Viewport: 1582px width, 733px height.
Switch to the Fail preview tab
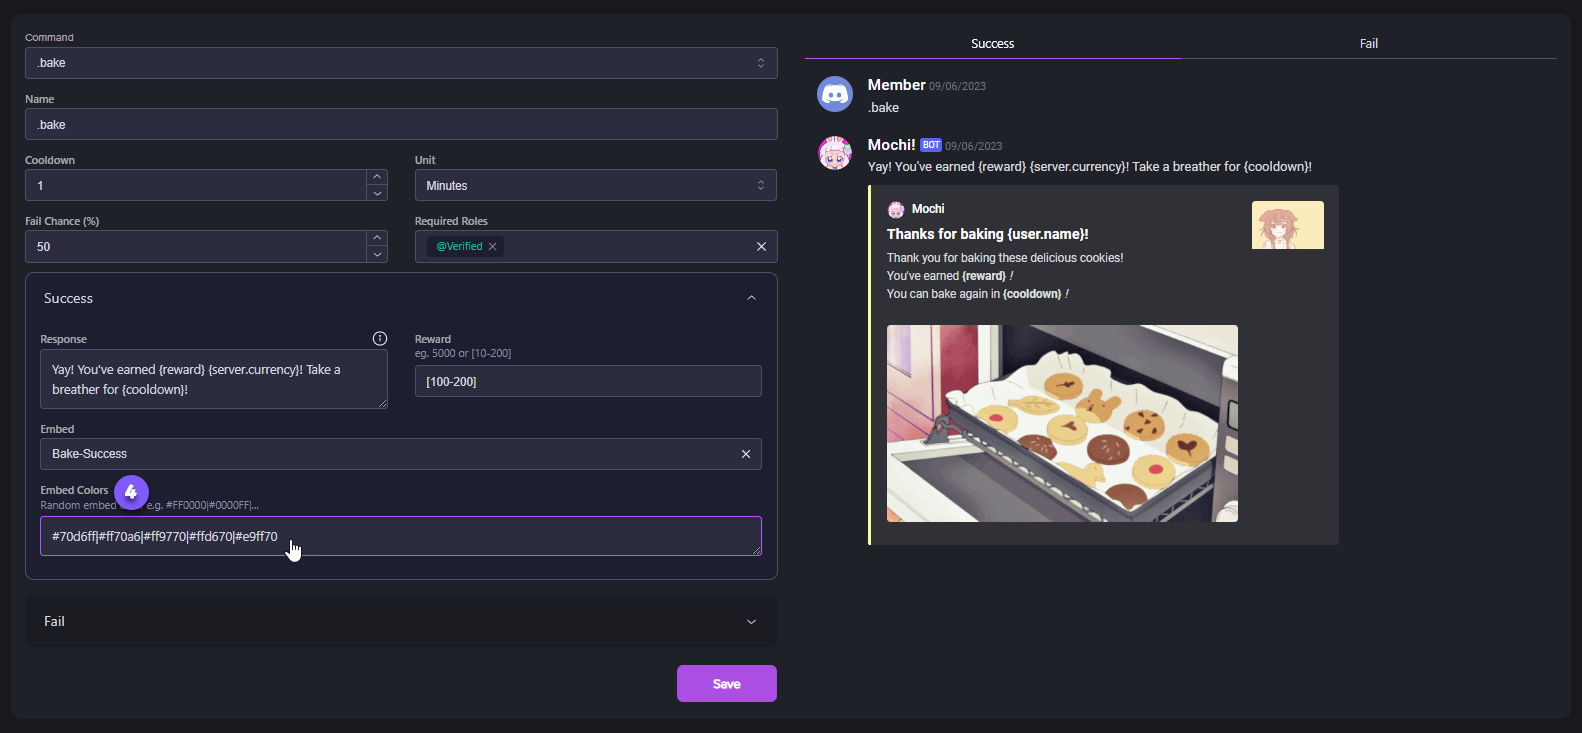(x=1368, y=44)
